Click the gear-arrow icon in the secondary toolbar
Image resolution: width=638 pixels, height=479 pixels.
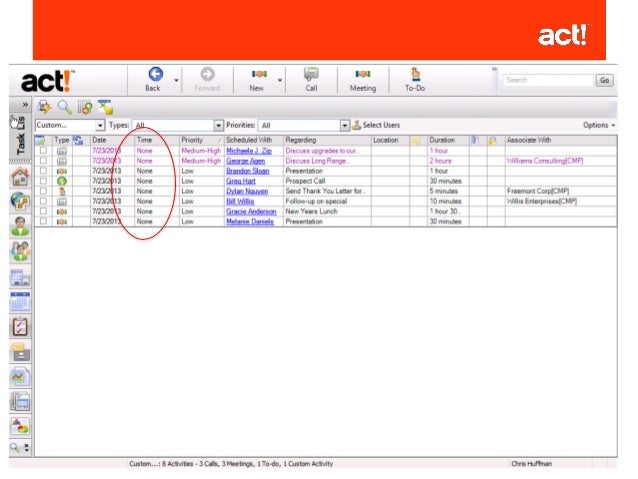(44, 107)
